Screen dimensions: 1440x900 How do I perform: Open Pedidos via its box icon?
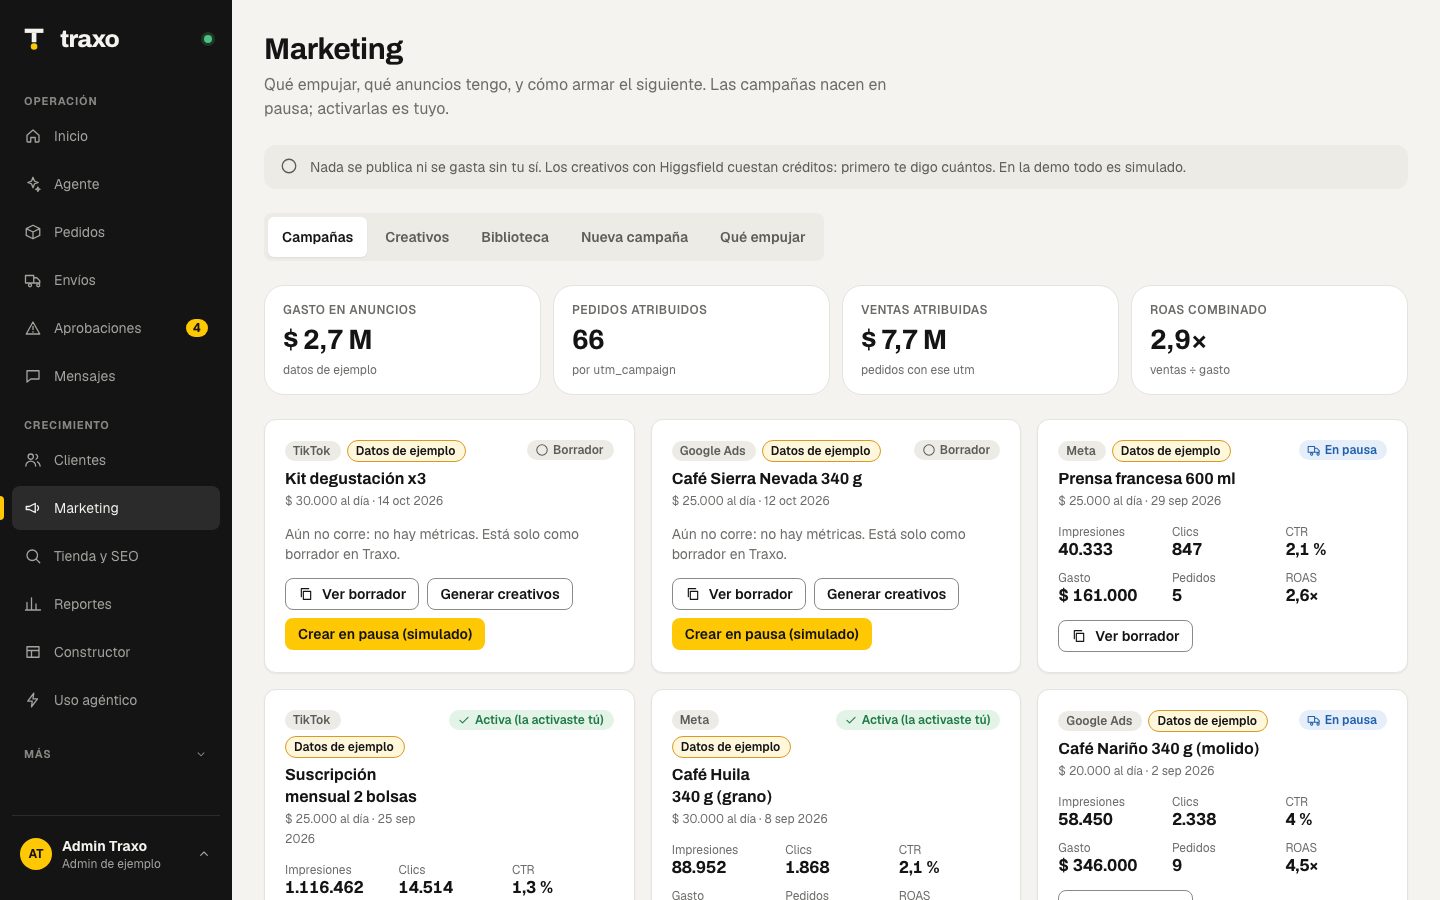[x=33, y=232]
